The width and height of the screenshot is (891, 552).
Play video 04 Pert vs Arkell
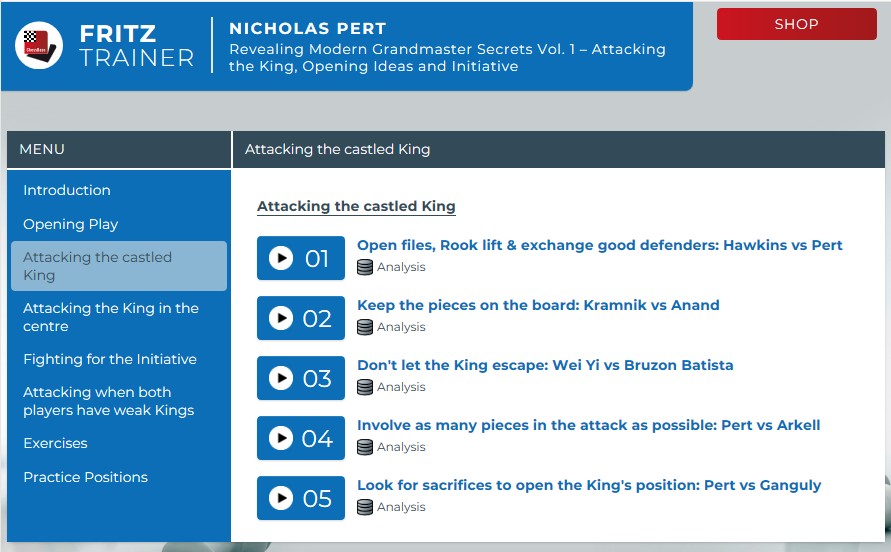pyautogui.click(x=301, y=439)
